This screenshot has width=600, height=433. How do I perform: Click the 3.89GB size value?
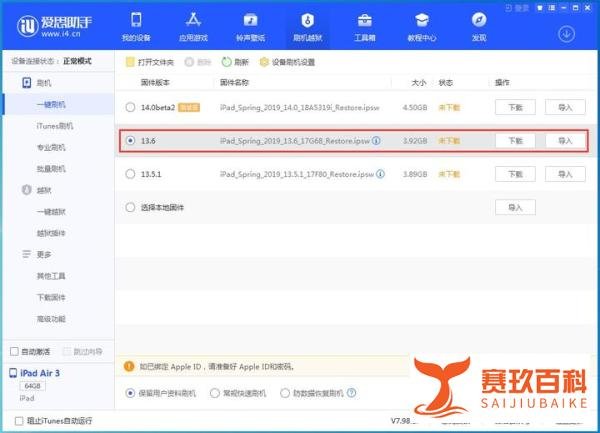click(415, 174)
